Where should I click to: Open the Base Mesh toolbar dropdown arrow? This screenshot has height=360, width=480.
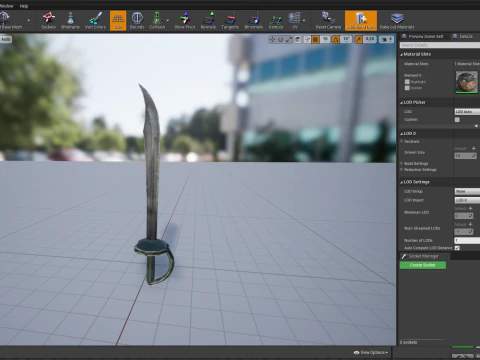point(28,21)
